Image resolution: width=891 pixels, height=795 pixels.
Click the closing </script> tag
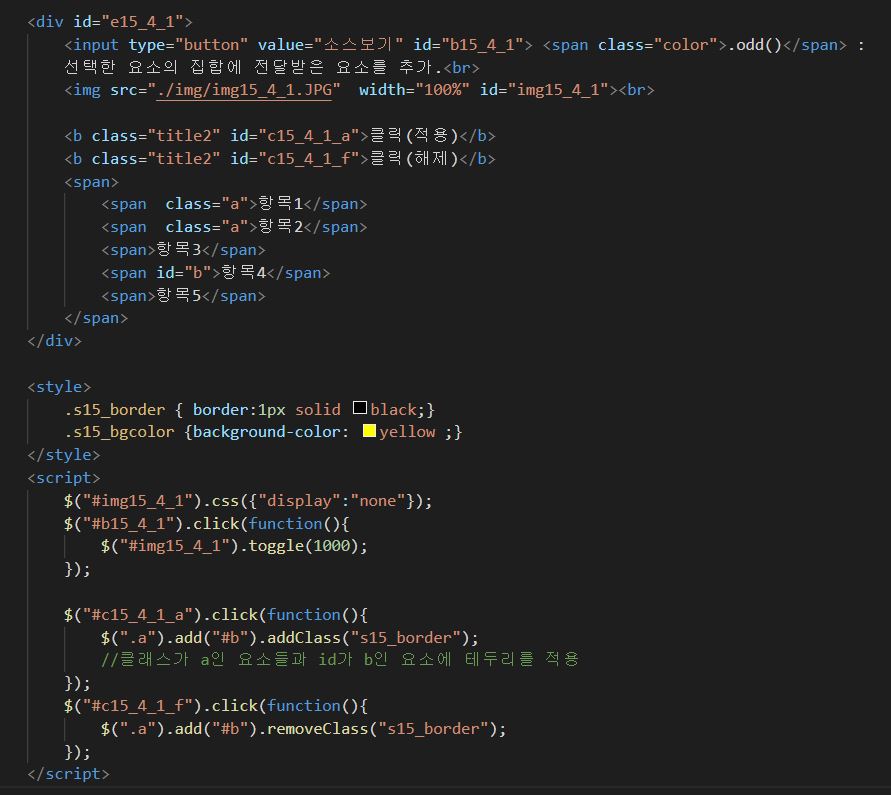68,773
